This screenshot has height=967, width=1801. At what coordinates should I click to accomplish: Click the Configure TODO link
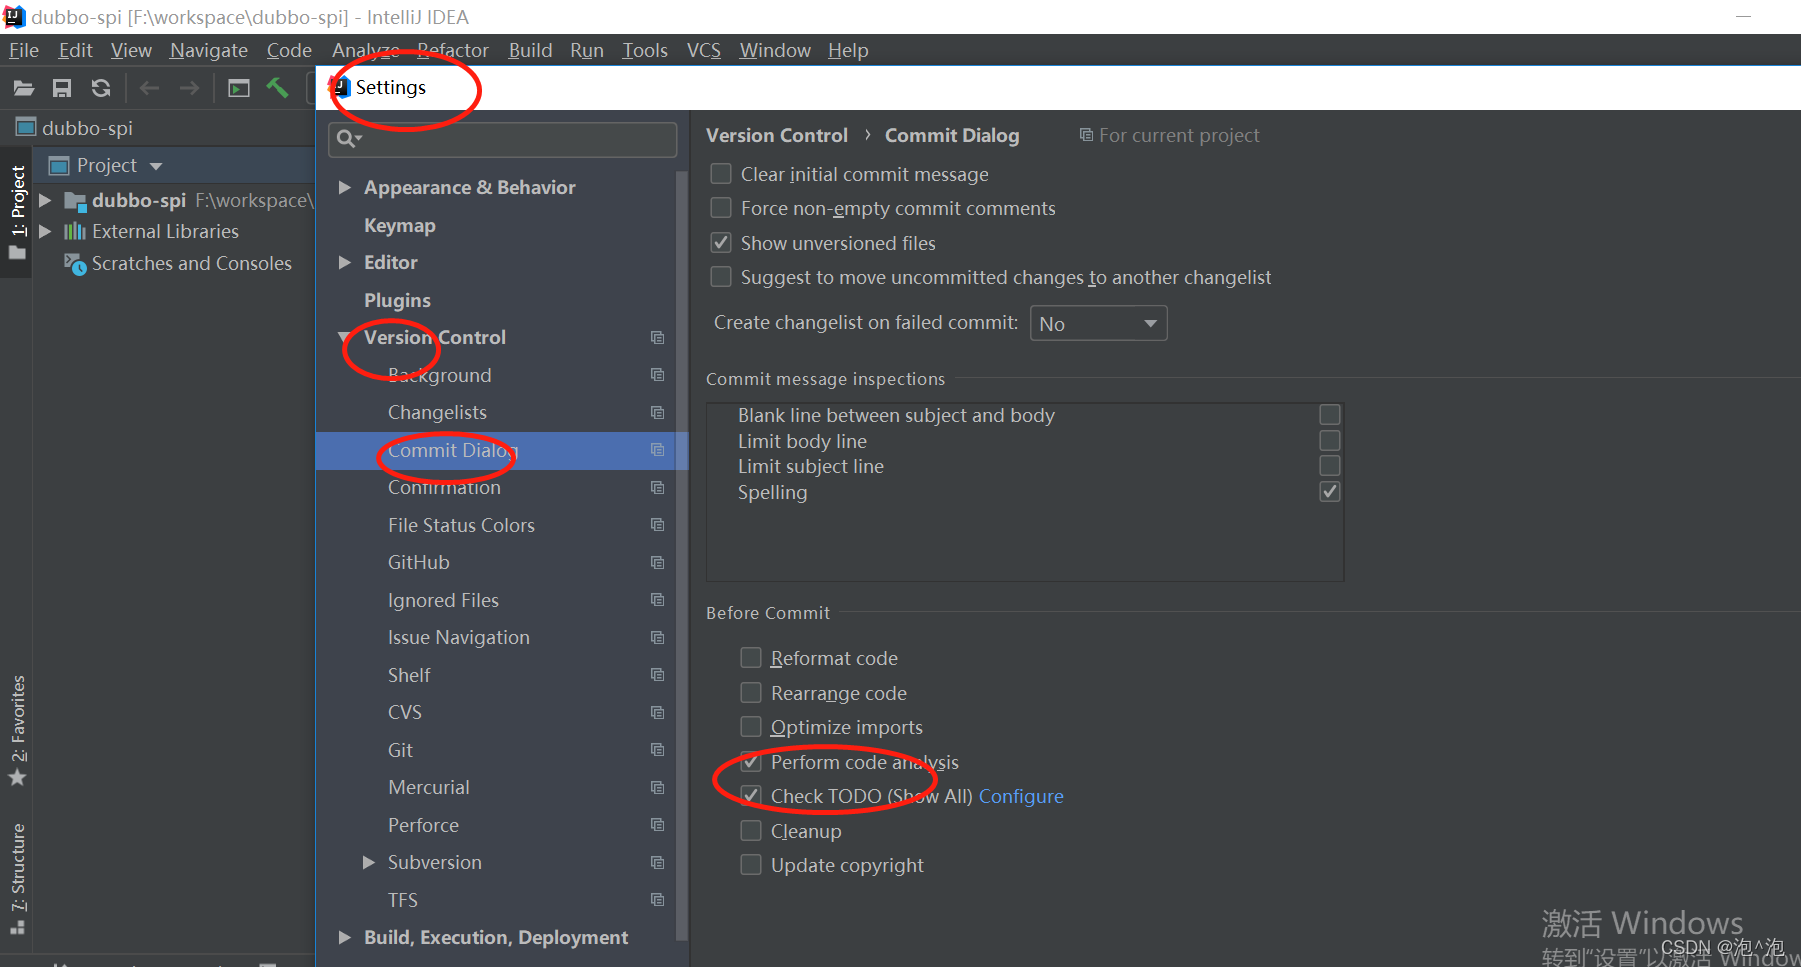tap(1021, 797)
